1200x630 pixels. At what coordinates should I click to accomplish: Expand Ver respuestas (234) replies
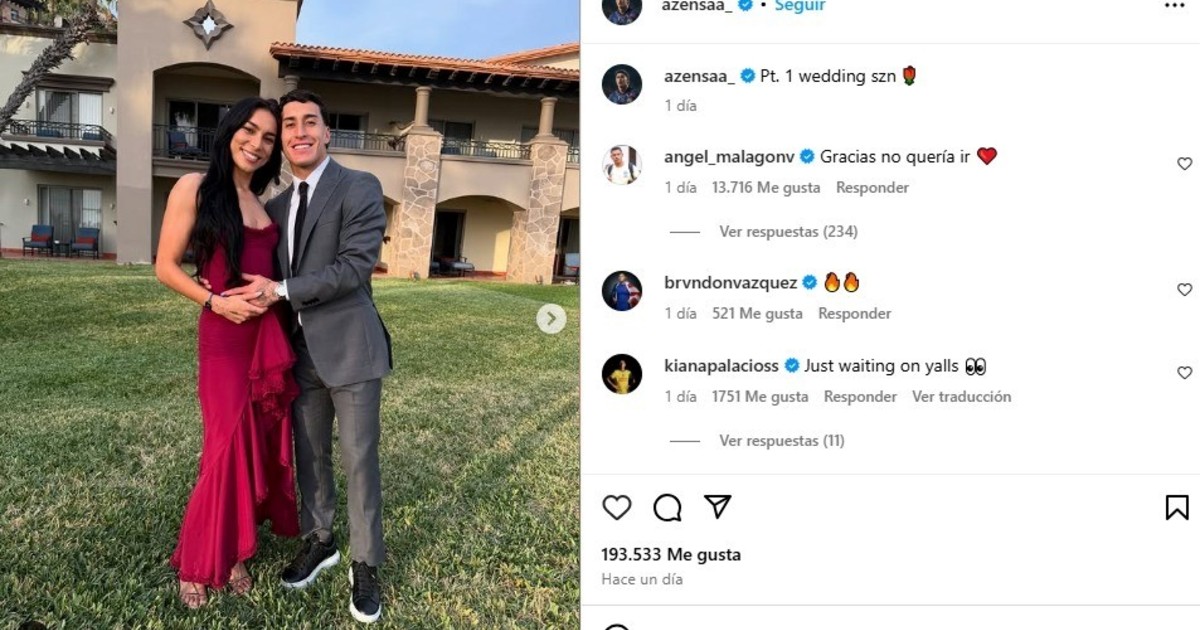[788, 232]
